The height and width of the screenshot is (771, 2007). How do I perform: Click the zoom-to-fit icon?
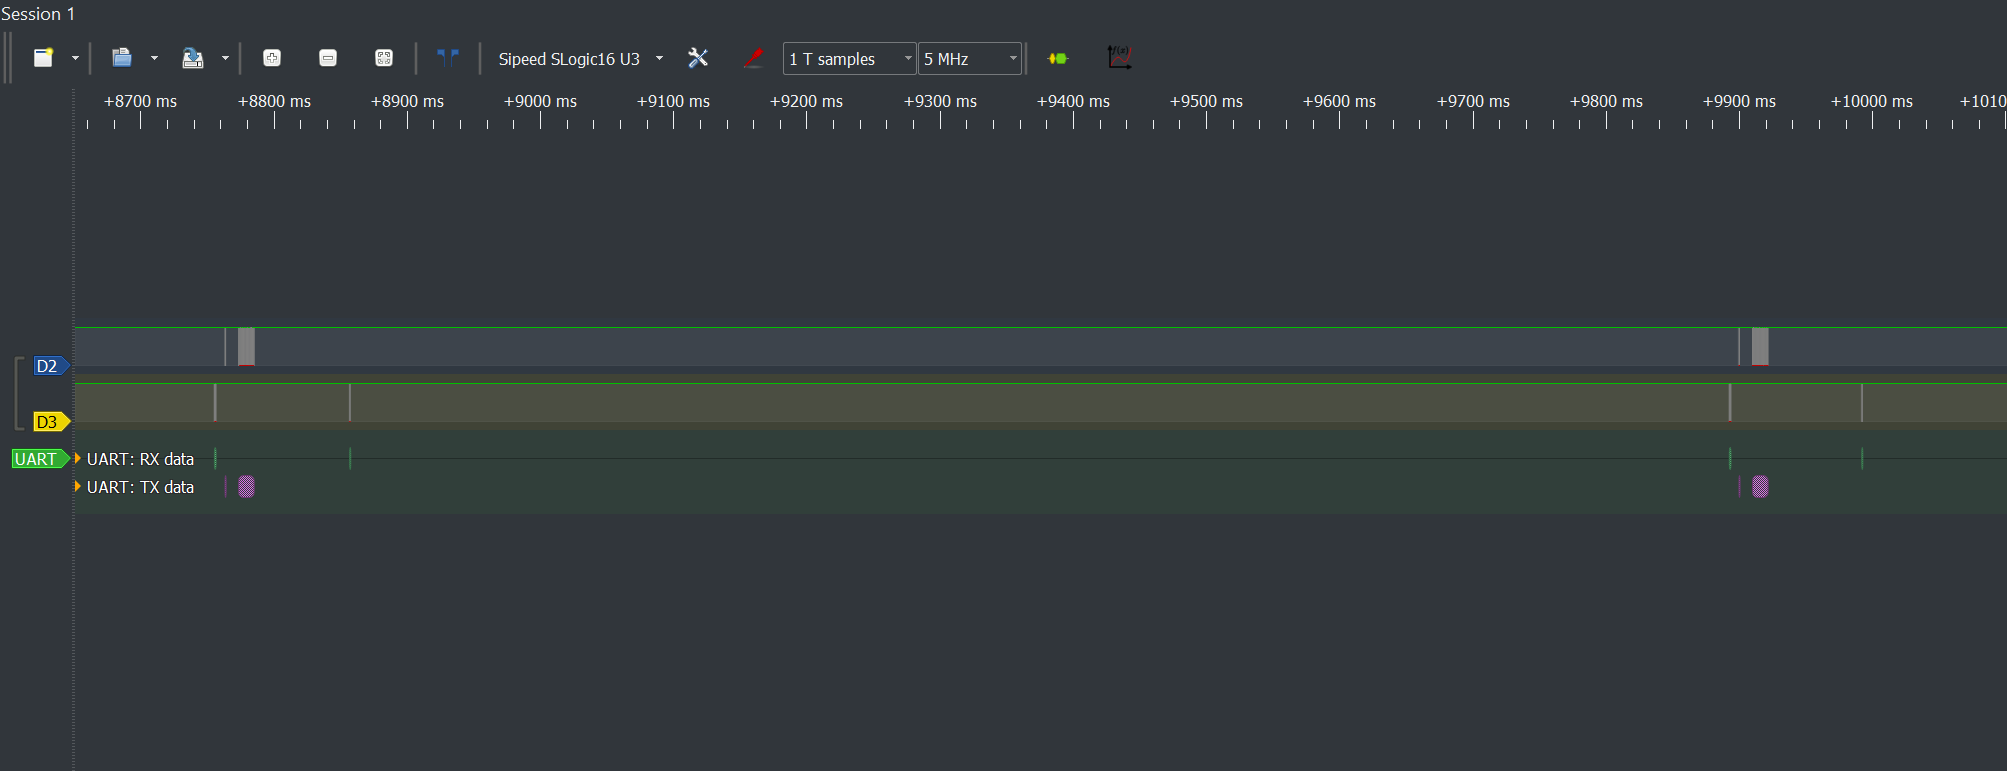click(384, 58)
